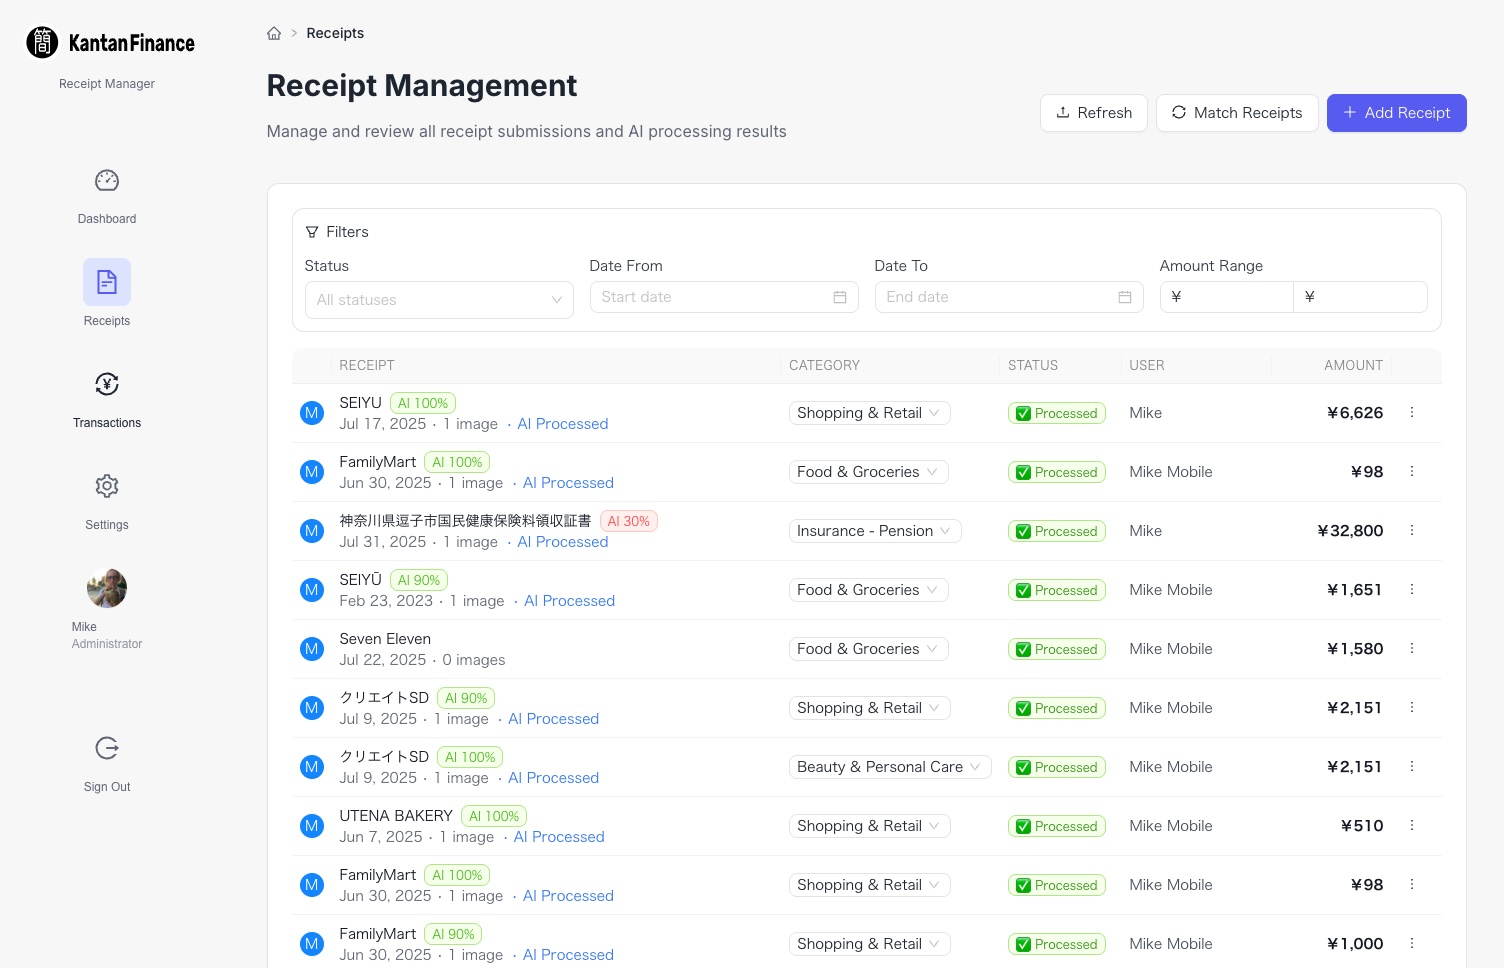Open the three-dot menu on the SEIYU row
Screen dimensions: 1504x968
point(1412,412)
